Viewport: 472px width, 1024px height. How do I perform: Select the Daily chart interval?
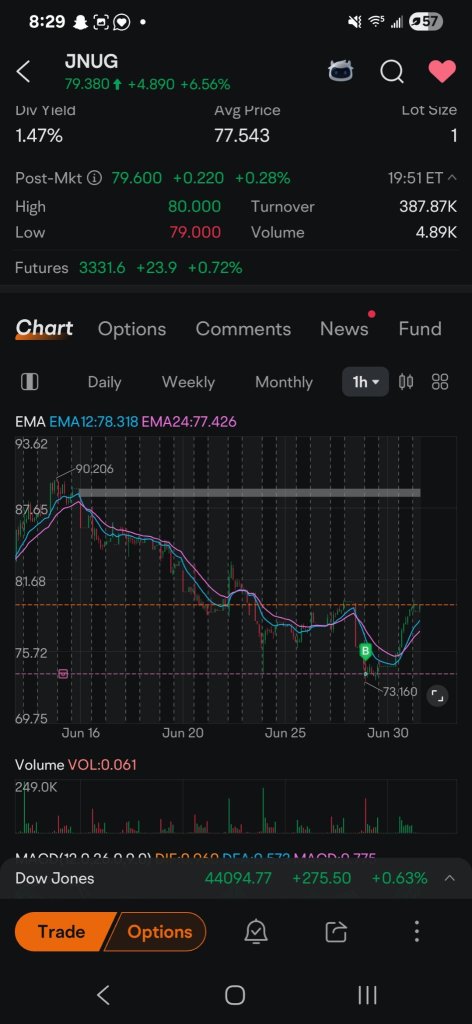[x=104, y=382]
